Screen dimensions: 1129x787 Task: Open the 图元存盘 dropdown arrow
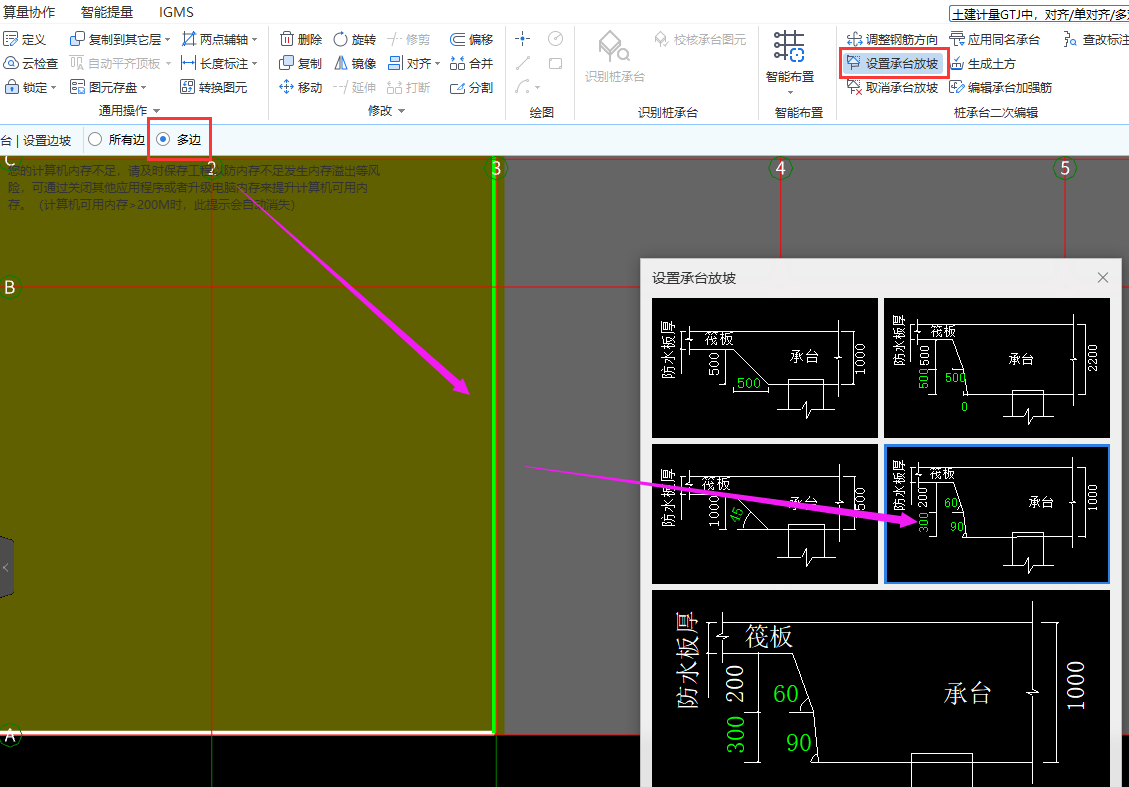pyautogui.click(x=143, y=88)
